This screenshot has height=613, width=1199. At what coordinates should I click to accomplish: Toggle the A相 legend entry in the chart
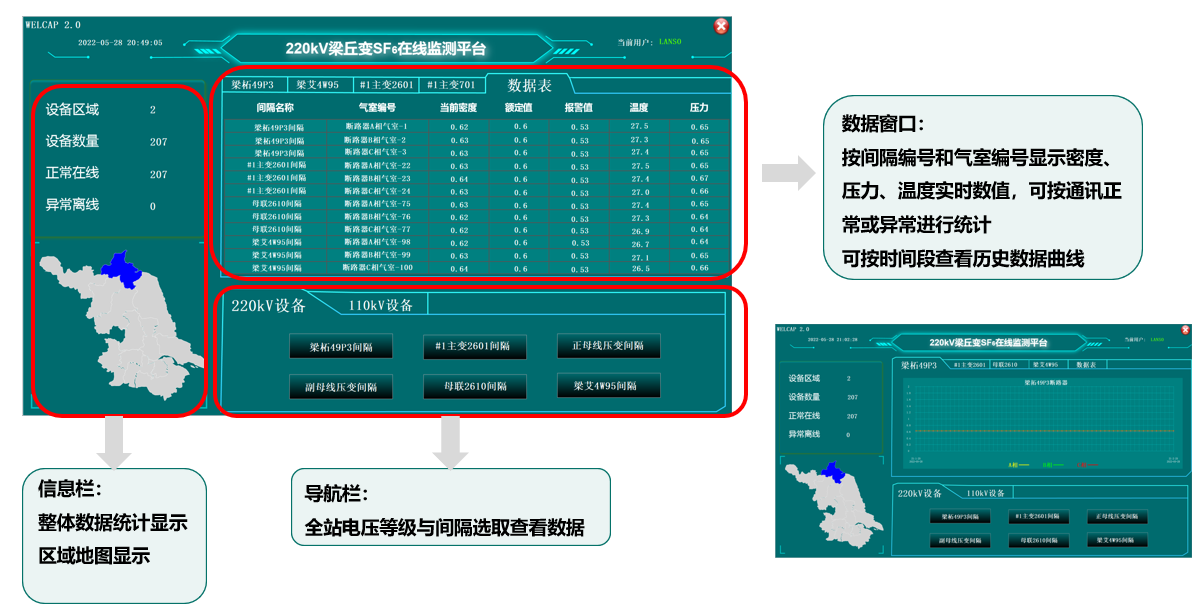click(1014, 464)
